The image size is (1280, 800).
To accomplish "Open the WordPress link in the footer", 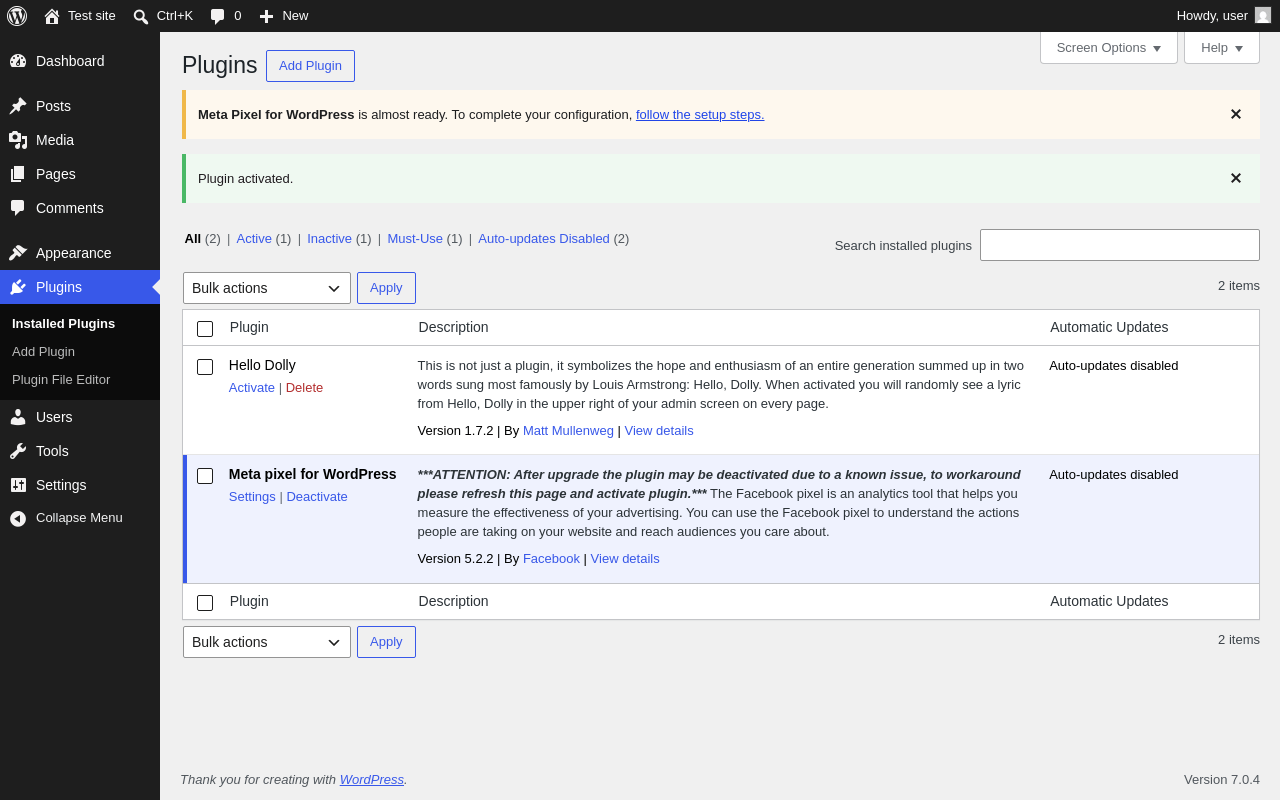I will coord(372,780).
